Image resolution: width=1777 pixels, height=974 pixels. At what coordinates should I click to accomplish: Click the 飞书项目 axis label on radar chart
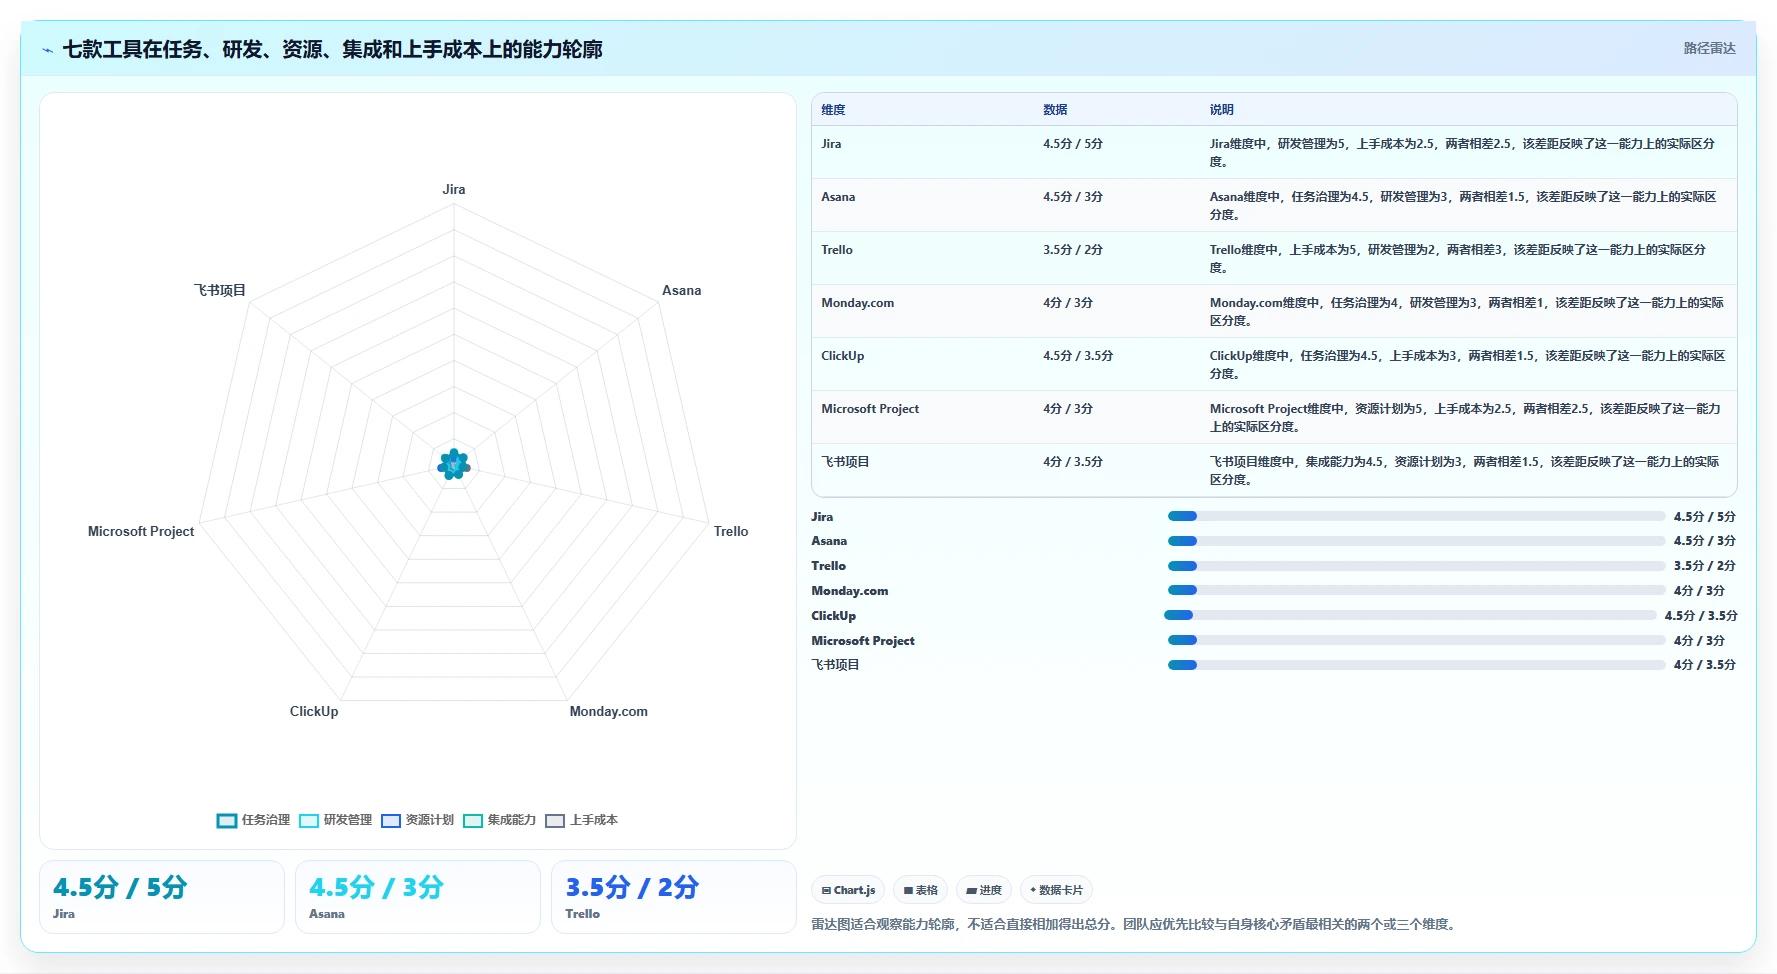coord(219,290)
